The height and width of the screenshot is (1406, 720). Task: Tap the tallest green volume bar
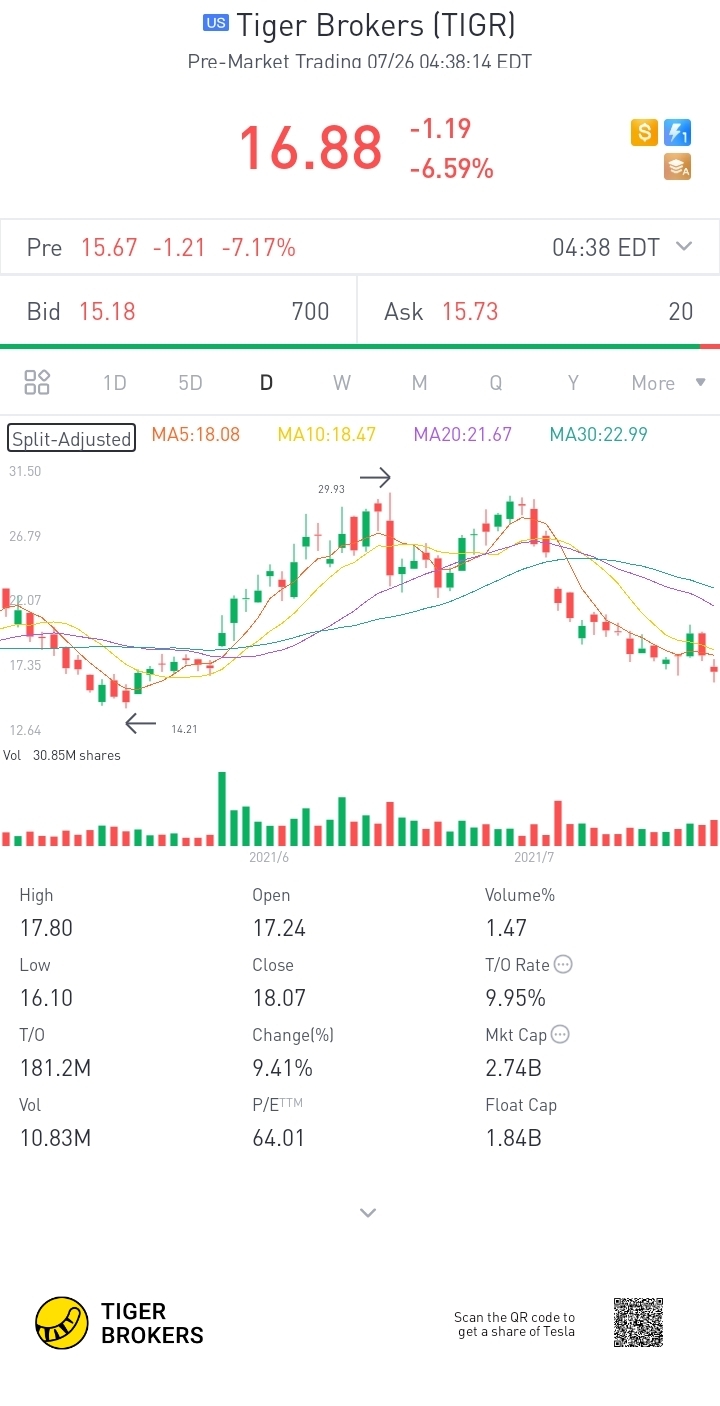click(222, 808)
